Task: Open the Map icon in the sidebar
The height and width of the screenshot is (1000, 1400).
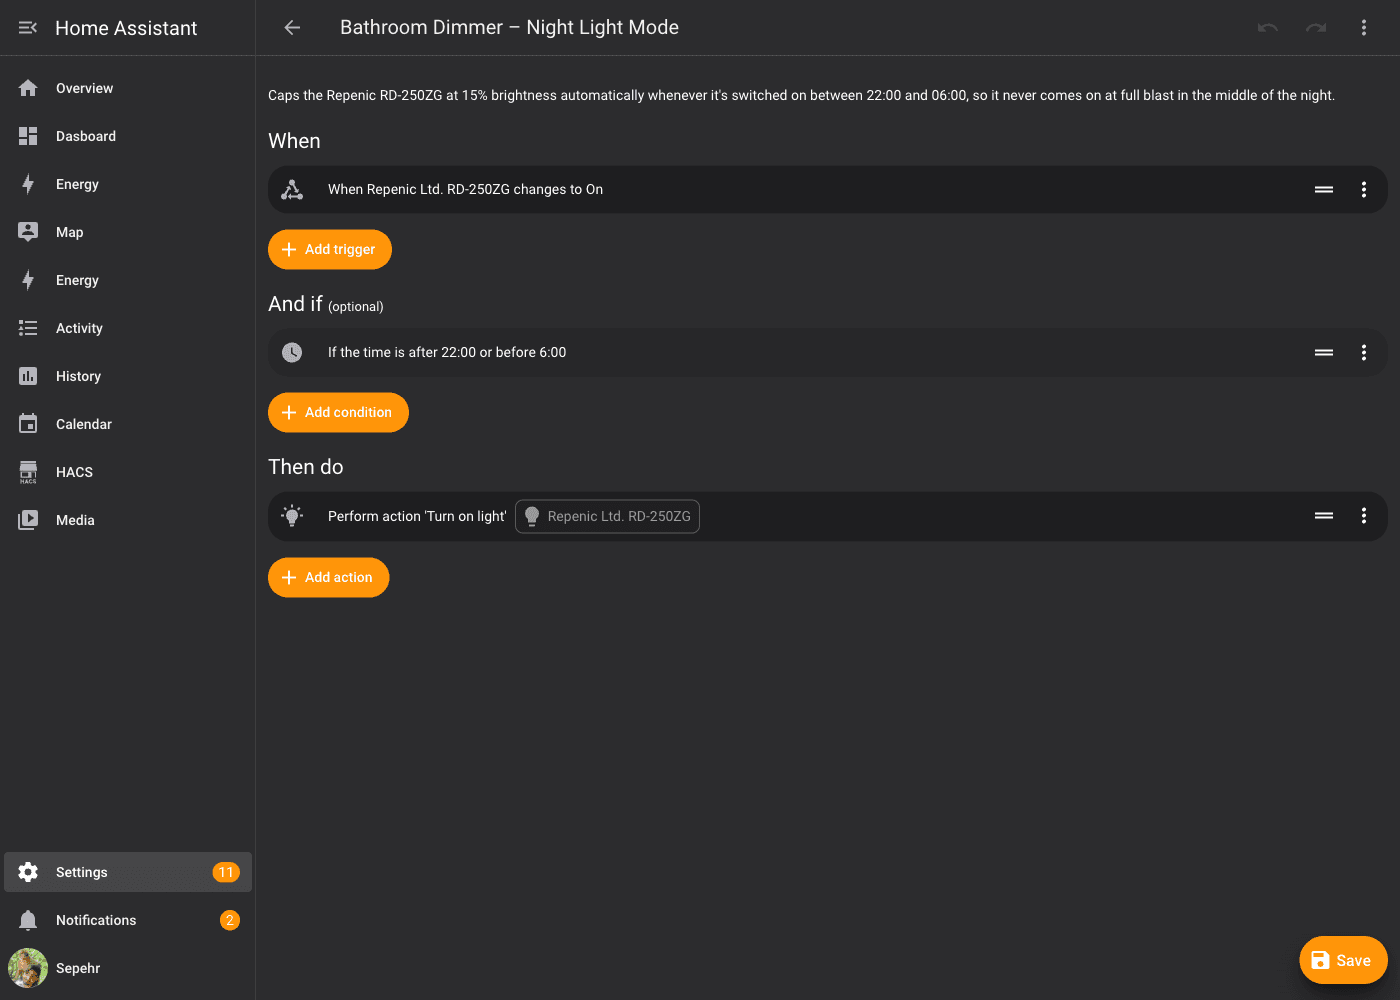Action: point(28,232)
